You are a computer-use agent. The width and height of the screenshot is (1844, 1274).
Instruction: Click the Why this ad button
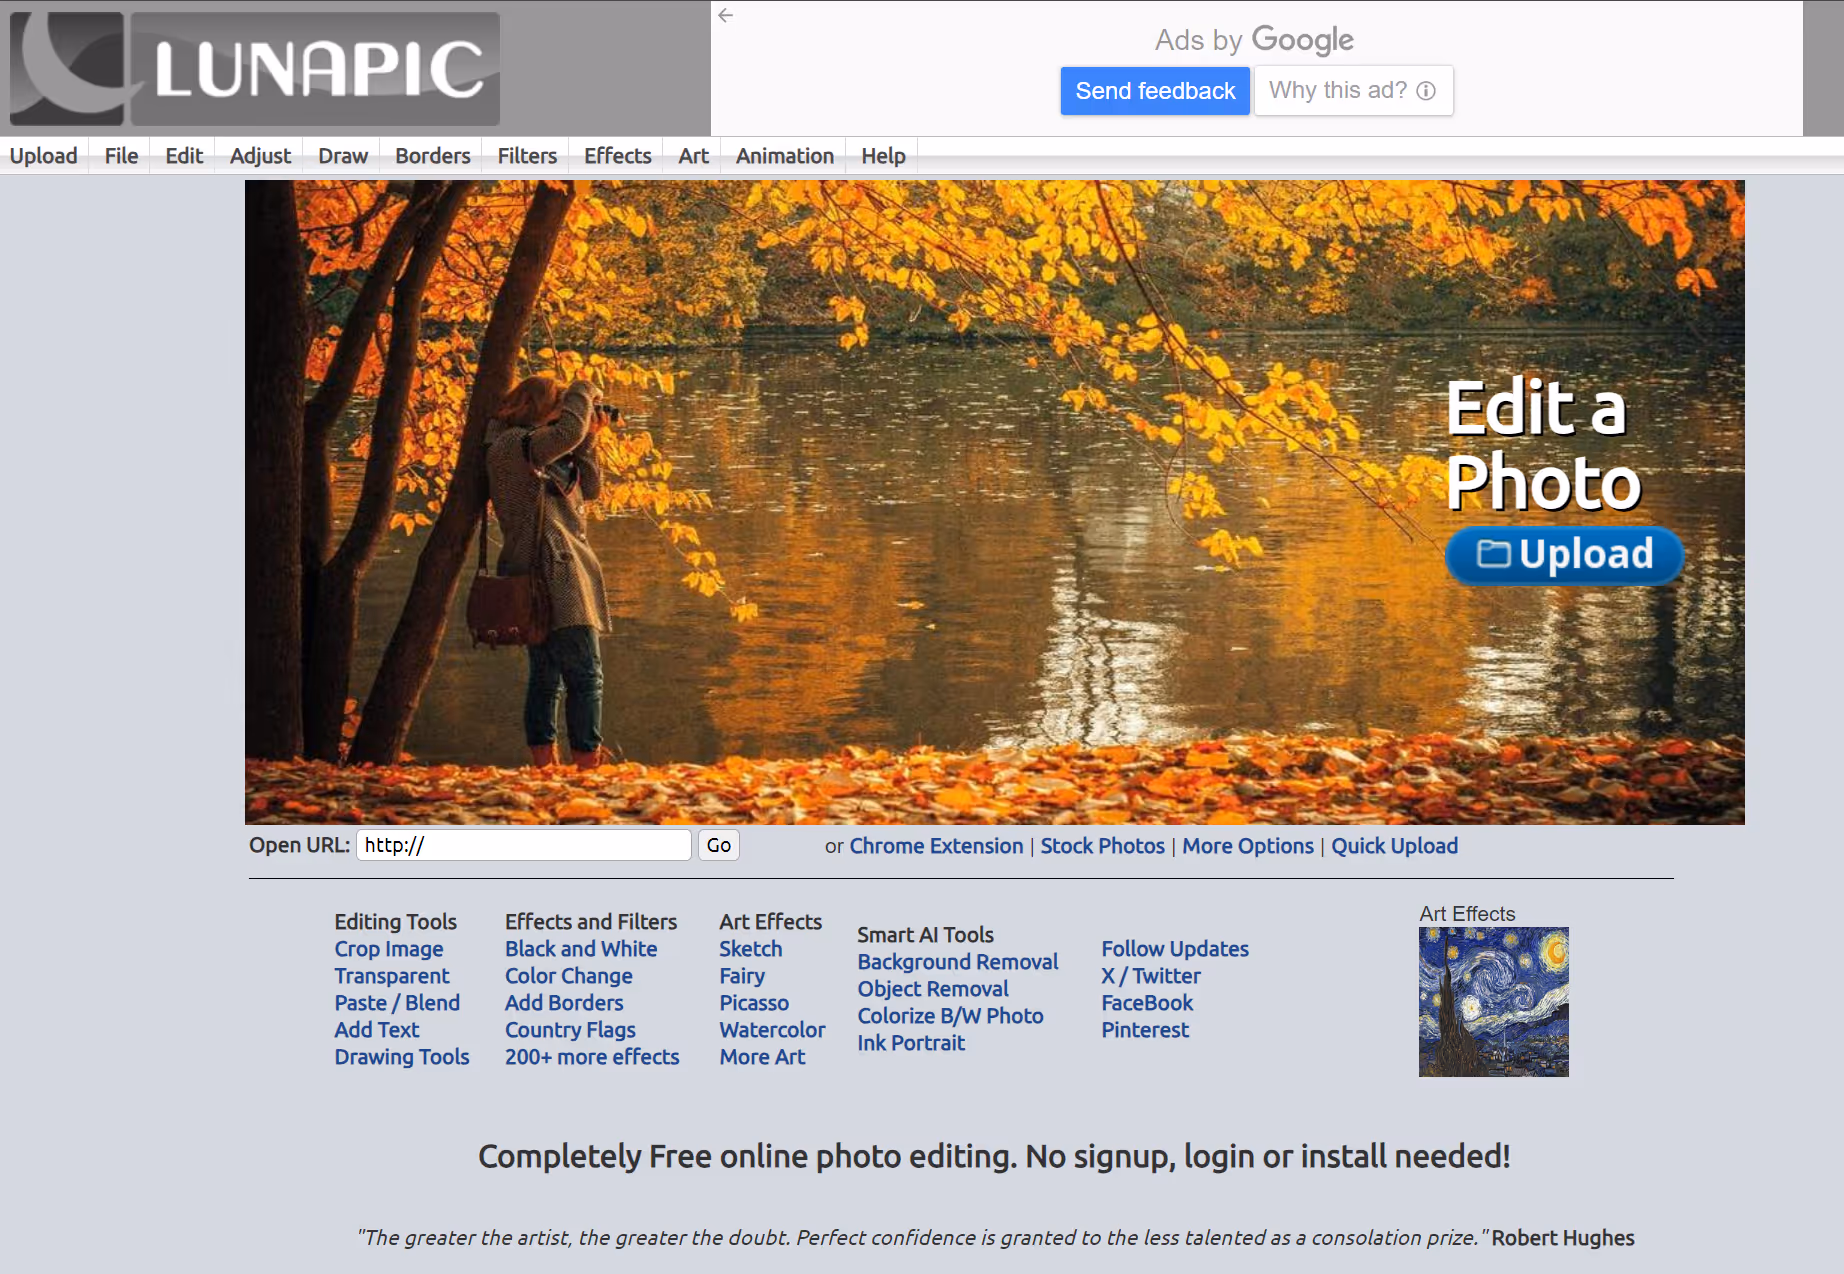[1353, 90]
